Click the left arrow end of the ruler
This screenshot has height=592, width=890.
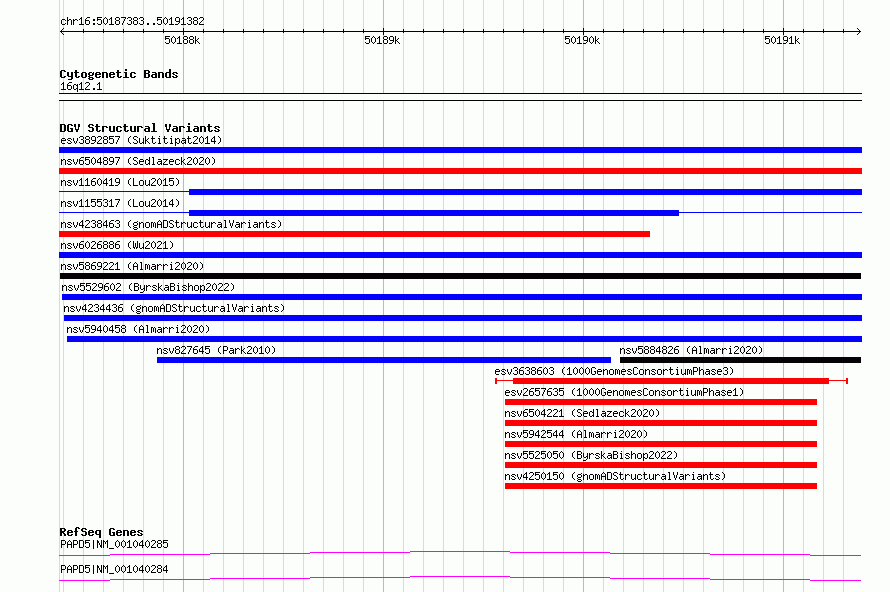tap(62, 31)
